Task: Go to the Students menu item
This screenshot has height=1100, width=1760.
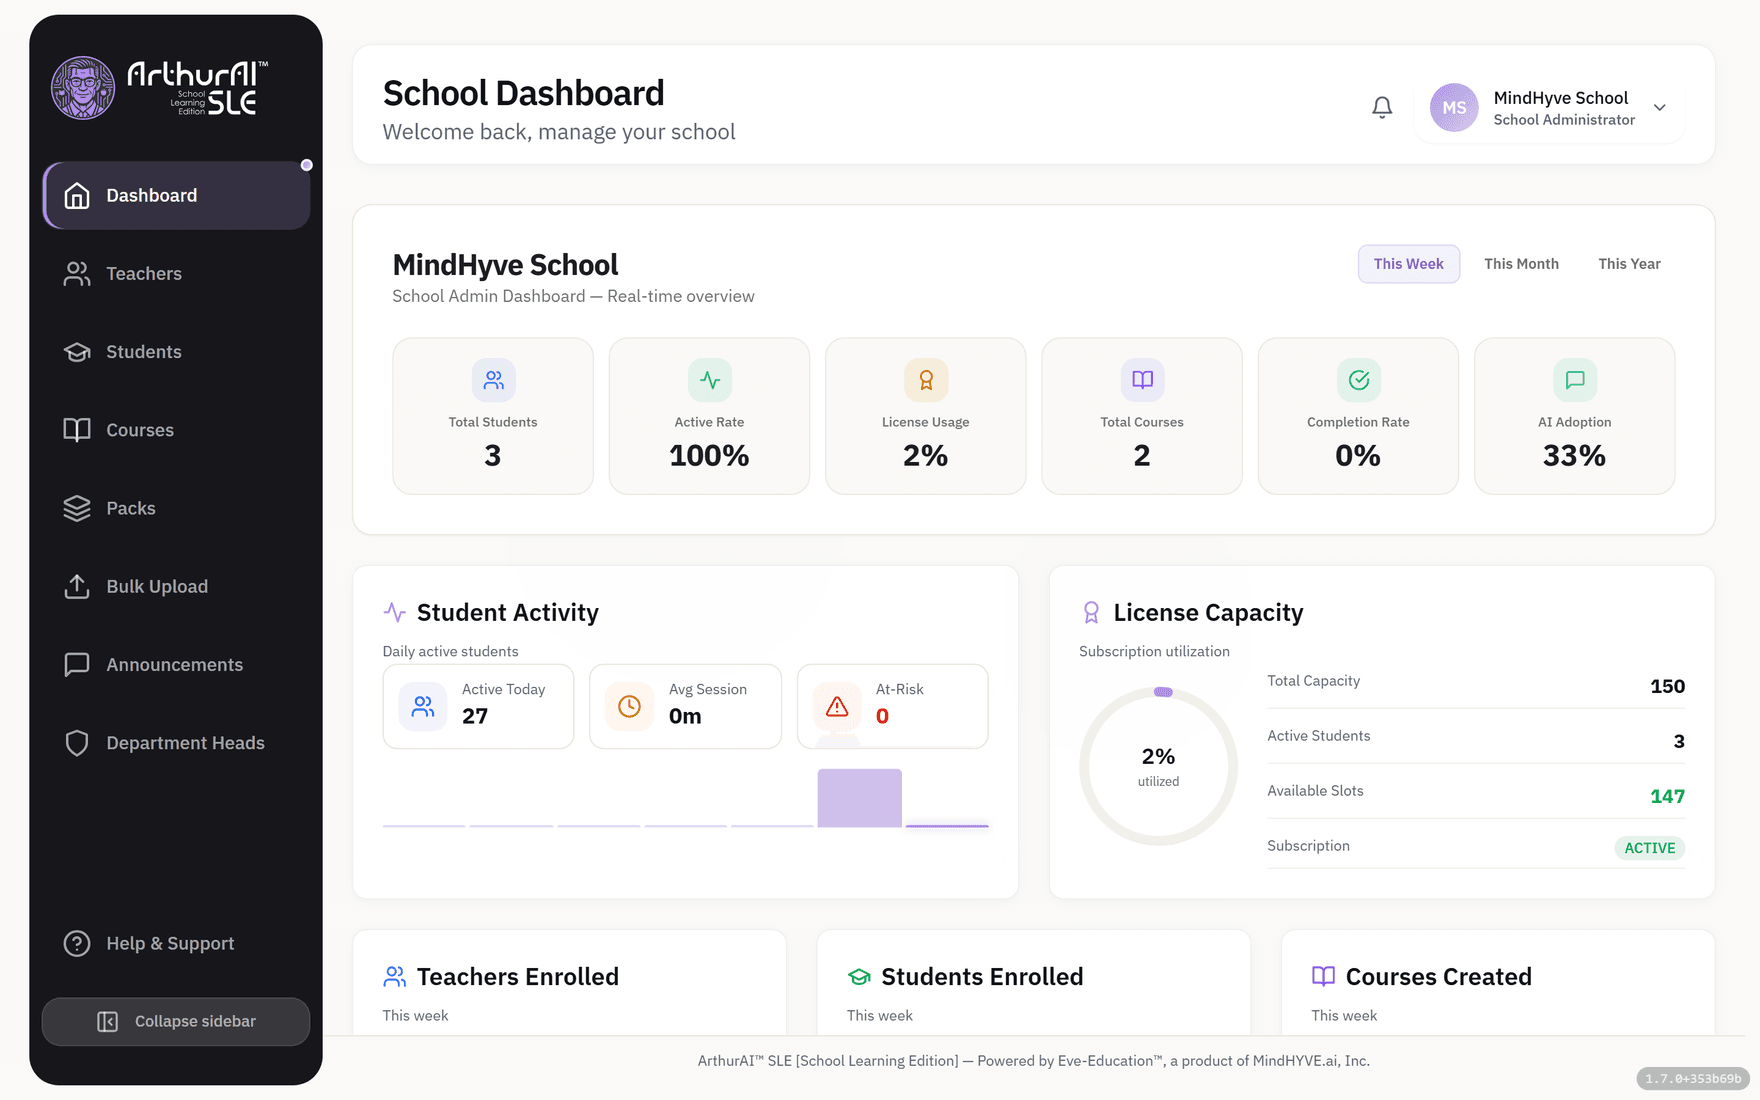Action: pos(176,352)
